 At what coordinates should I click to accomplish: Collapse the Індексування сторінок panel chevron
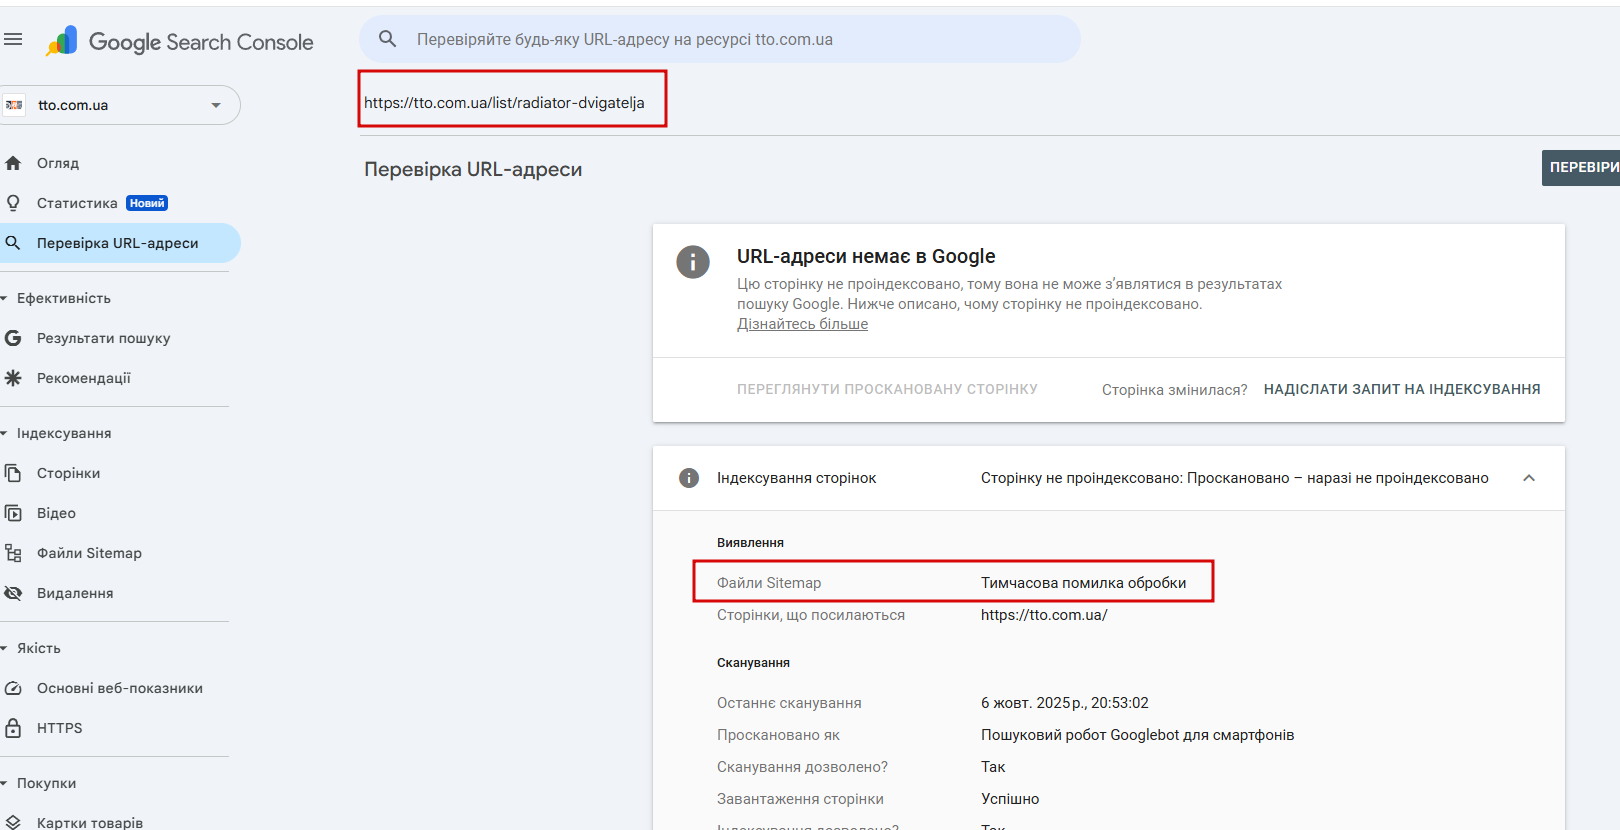pos(1529,478)
